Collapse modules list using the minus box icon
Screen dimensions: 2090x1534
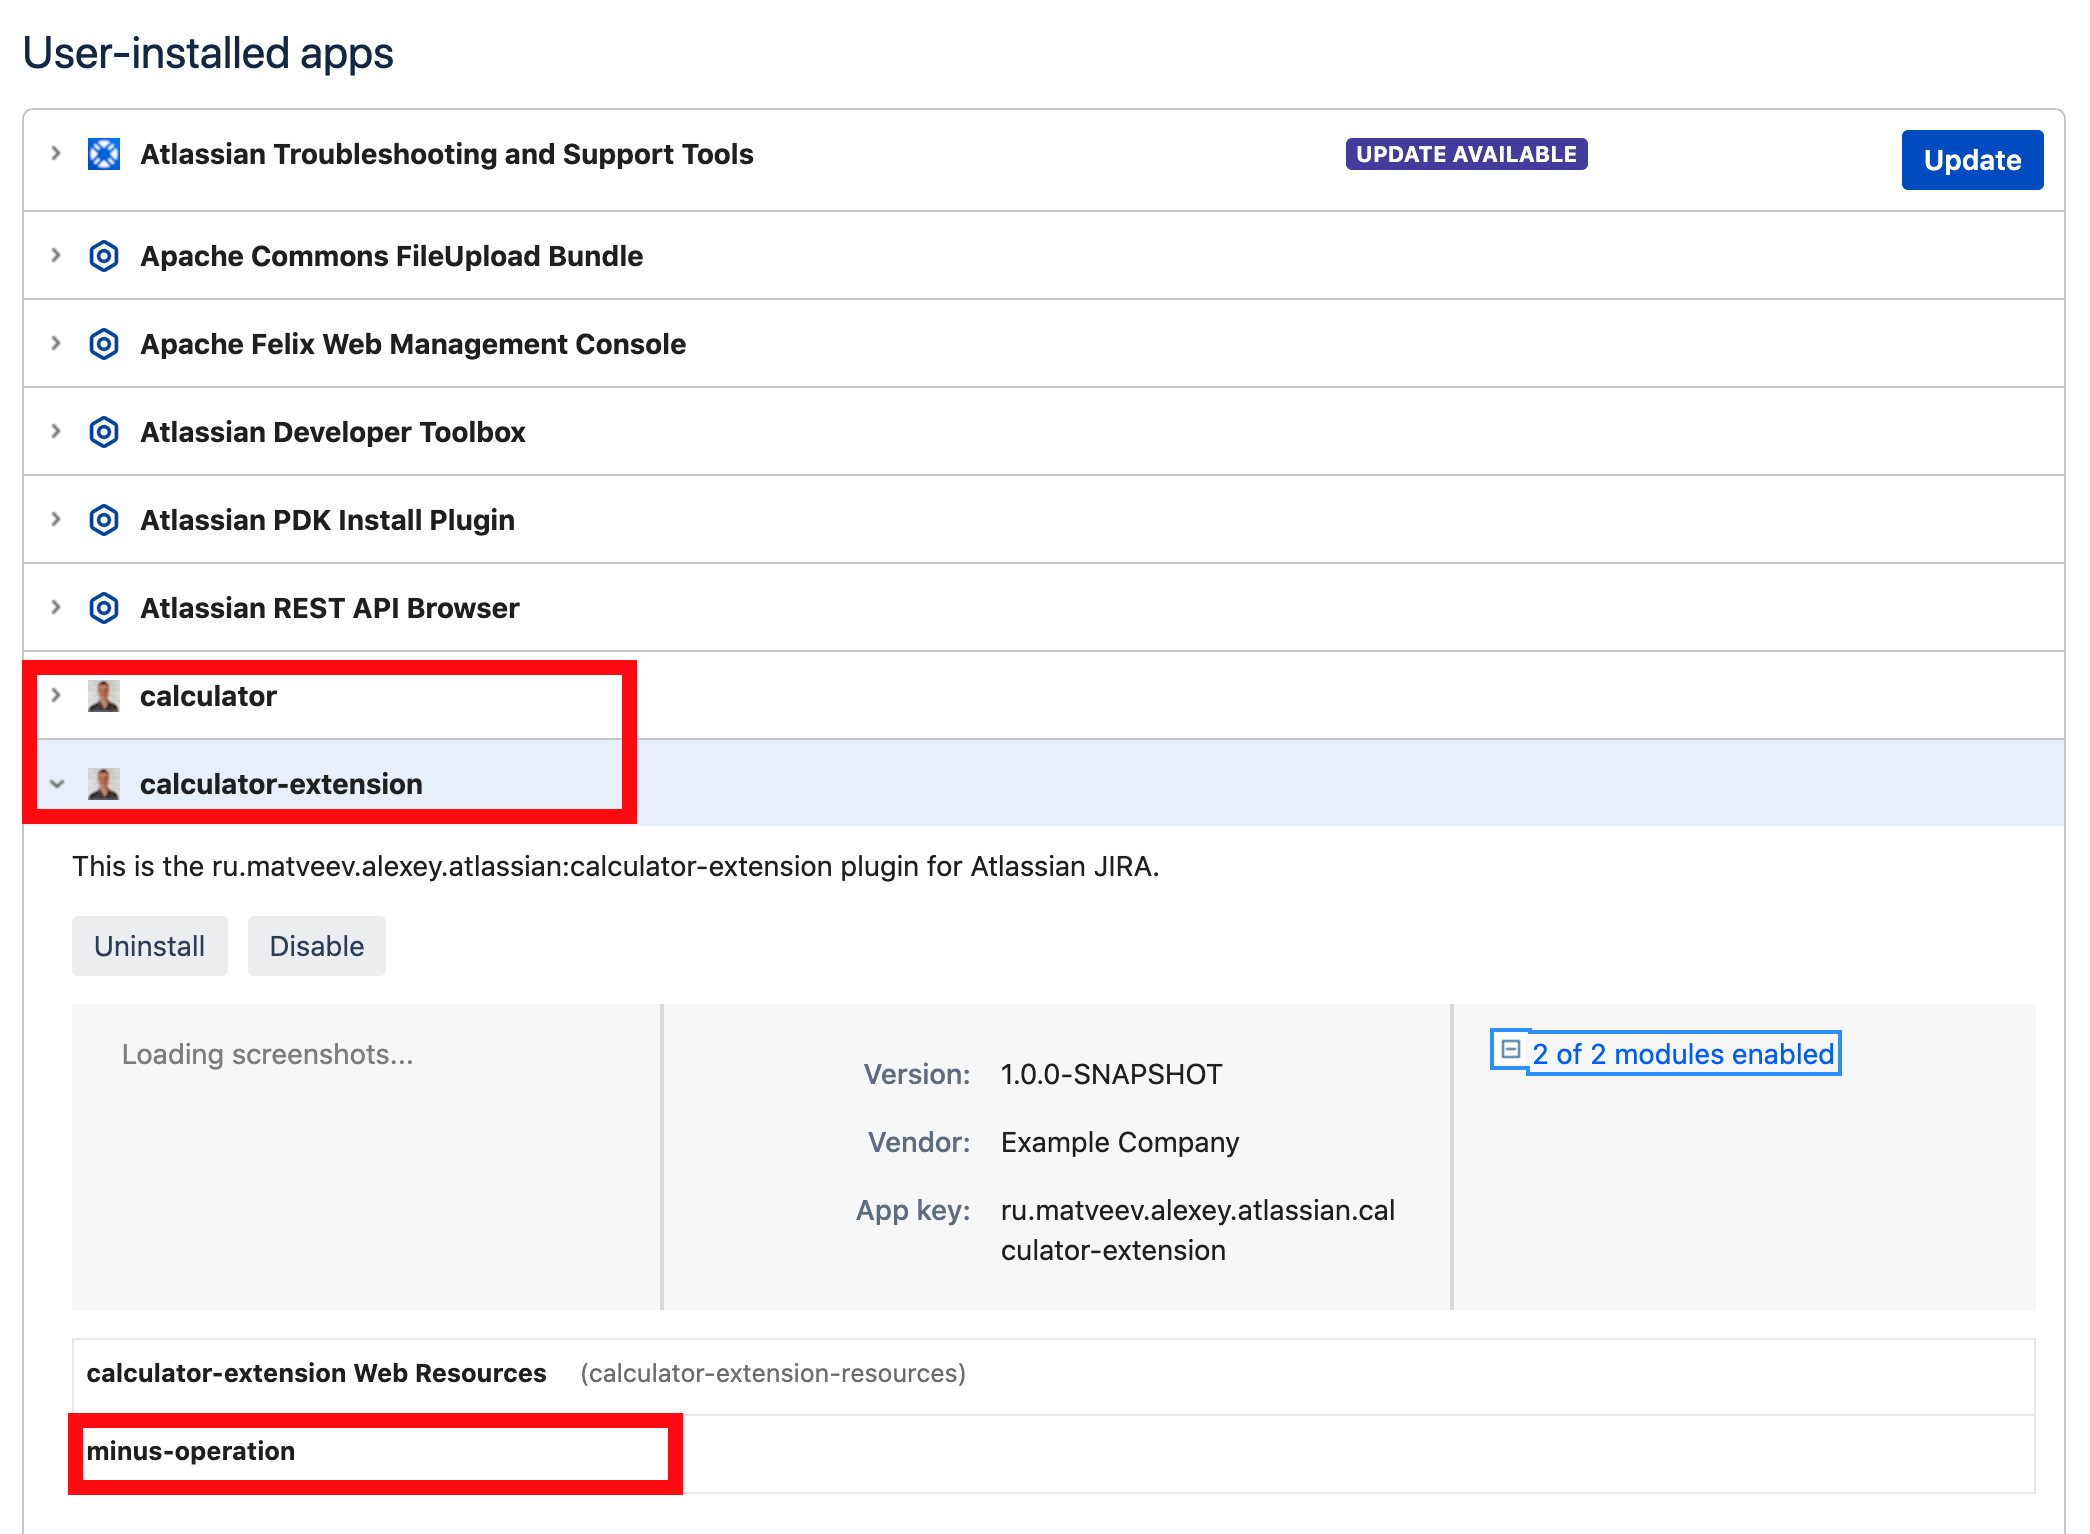[1511, 1050]
